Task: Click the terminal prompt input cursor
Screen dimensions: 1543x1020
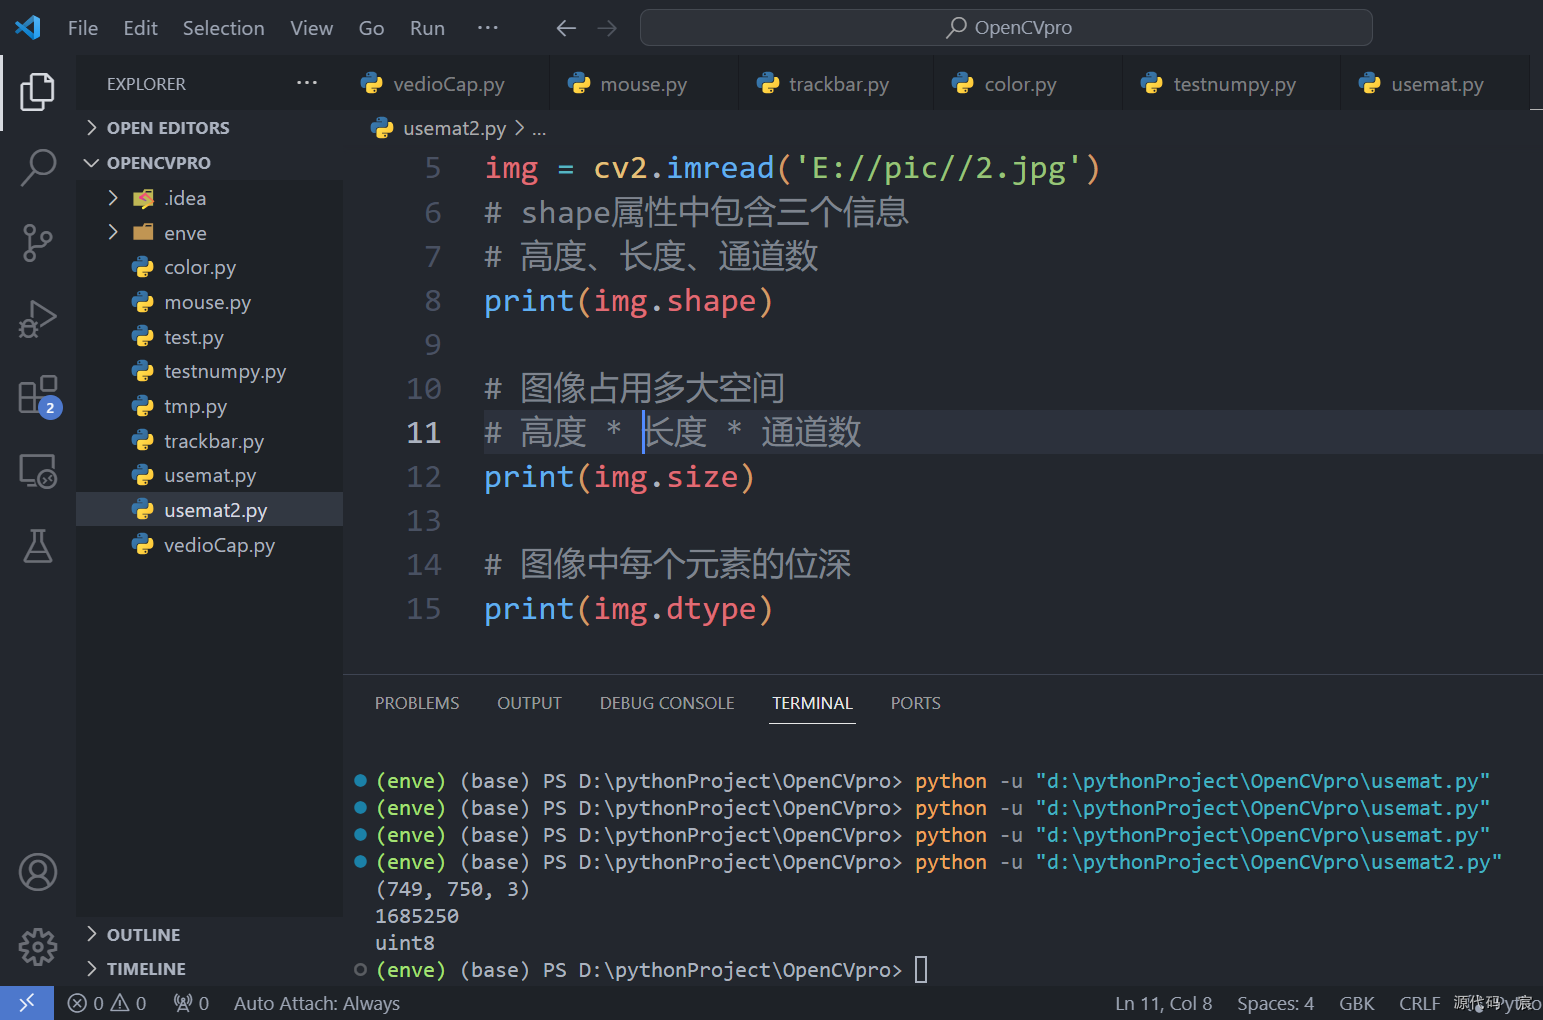Action: point(921,969)
